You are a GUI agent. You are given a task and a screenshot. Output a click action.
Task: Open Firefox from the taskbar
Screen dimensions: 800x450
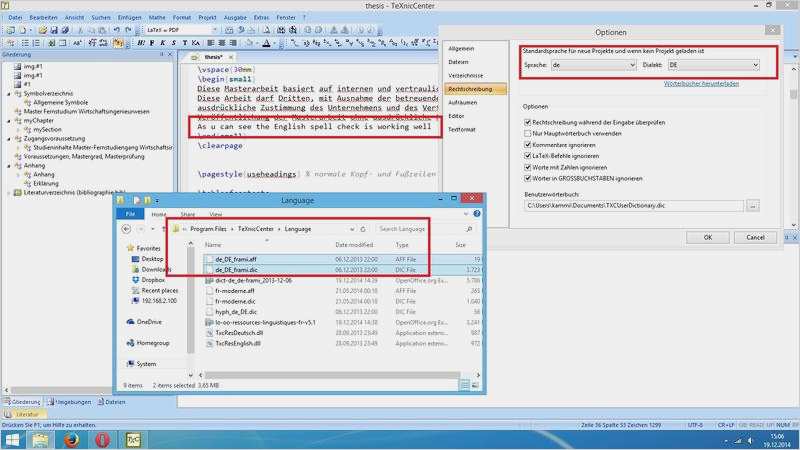tap(71, 439)
